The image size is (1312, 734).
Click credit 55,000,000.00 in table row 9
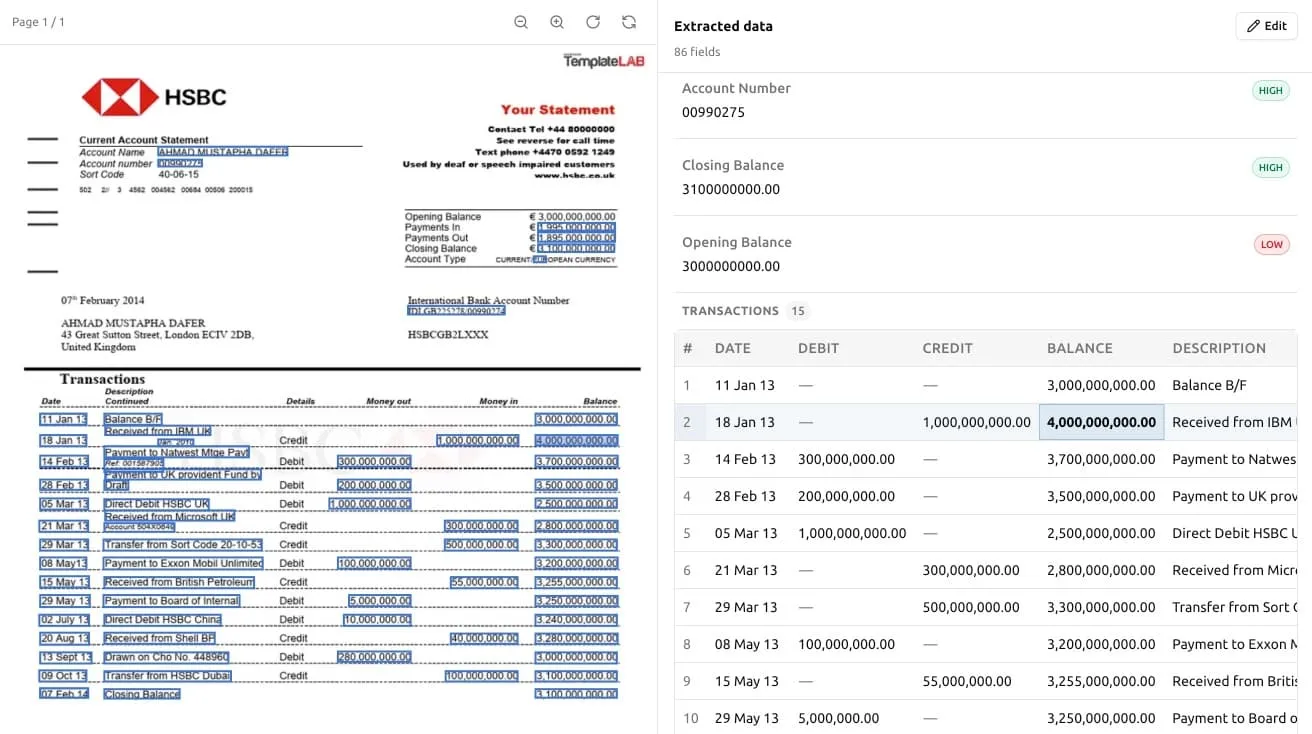click(967, 681)
